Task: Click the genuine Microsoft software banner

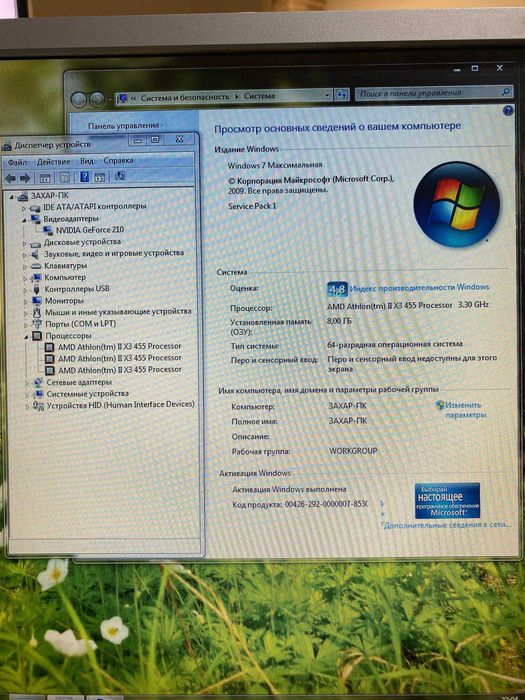Action: pyautogui.click(x=447, y=500)
